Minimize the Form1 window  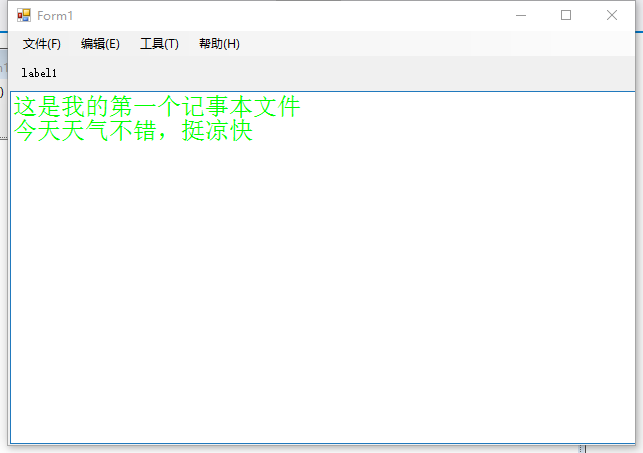(521, 16)
